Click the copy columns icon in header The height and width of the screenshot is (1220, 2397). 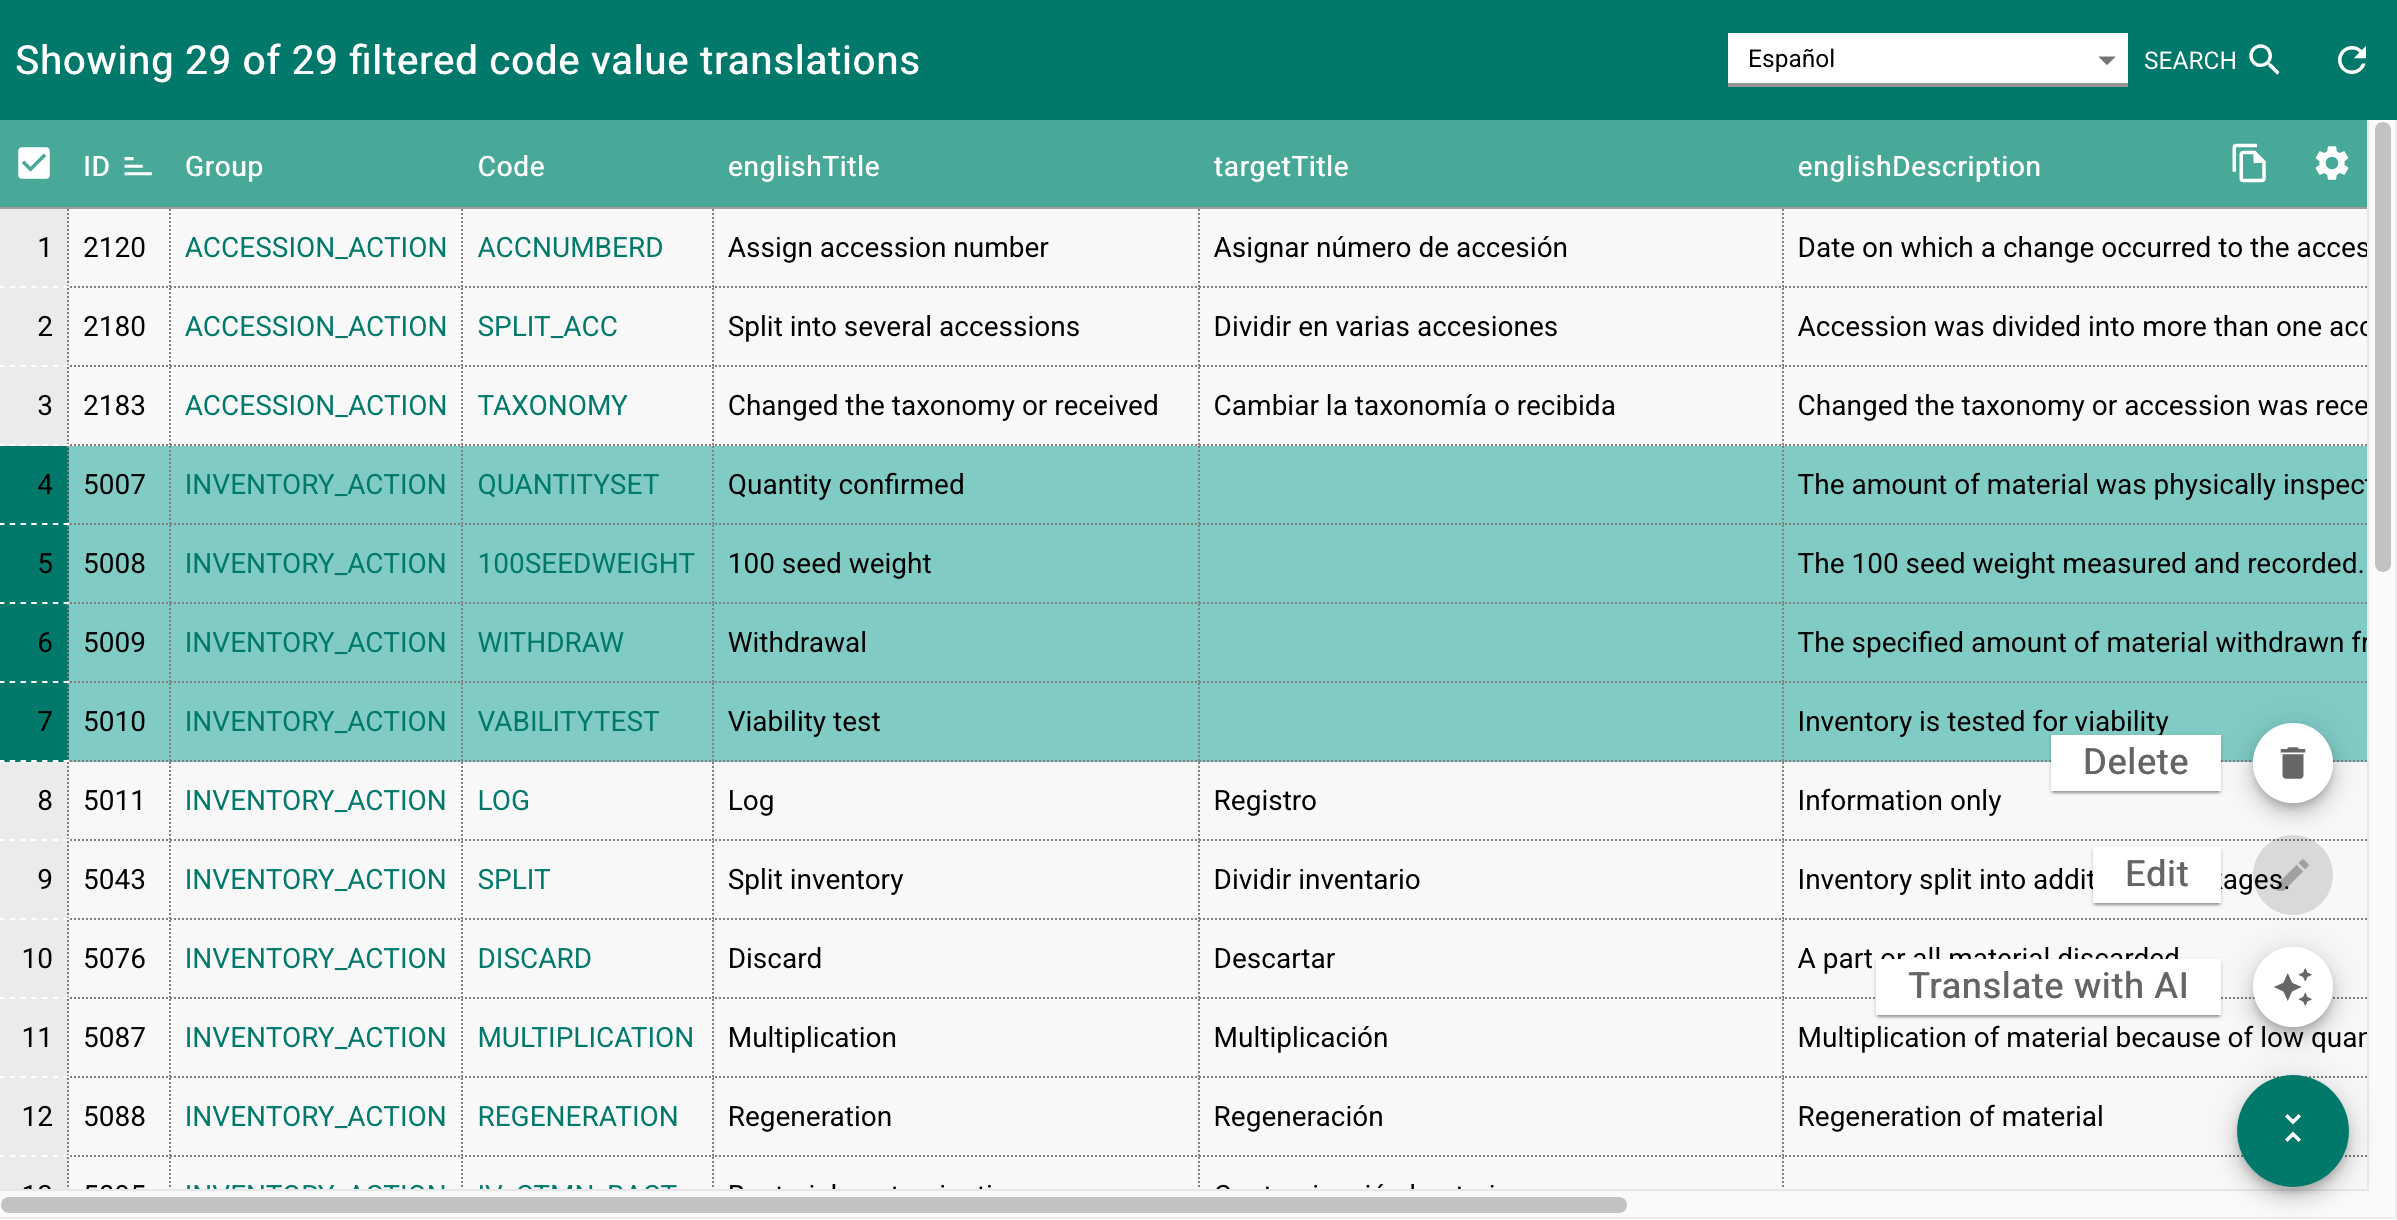coord(2249,163)
